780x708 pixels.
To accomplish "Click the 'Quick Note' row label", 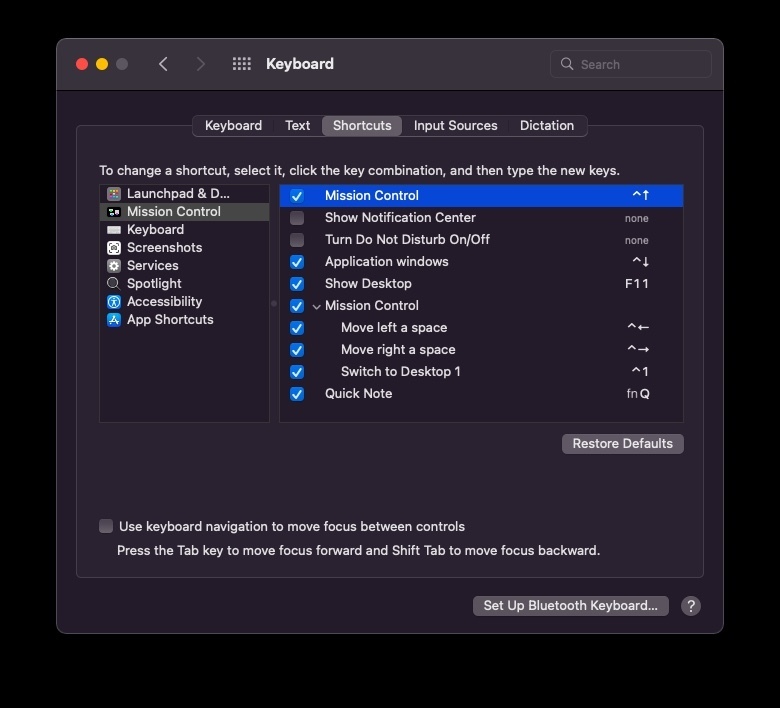I will coord(358,394).
